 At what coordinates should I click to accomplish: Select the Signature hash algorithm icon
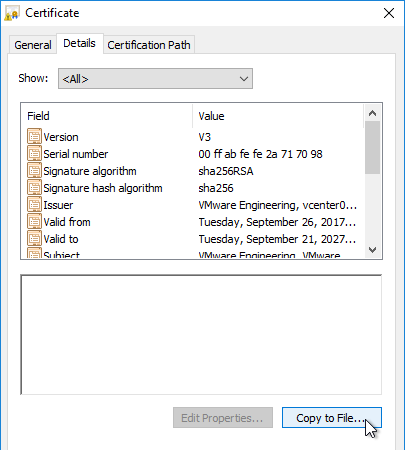tap(34, 188)
